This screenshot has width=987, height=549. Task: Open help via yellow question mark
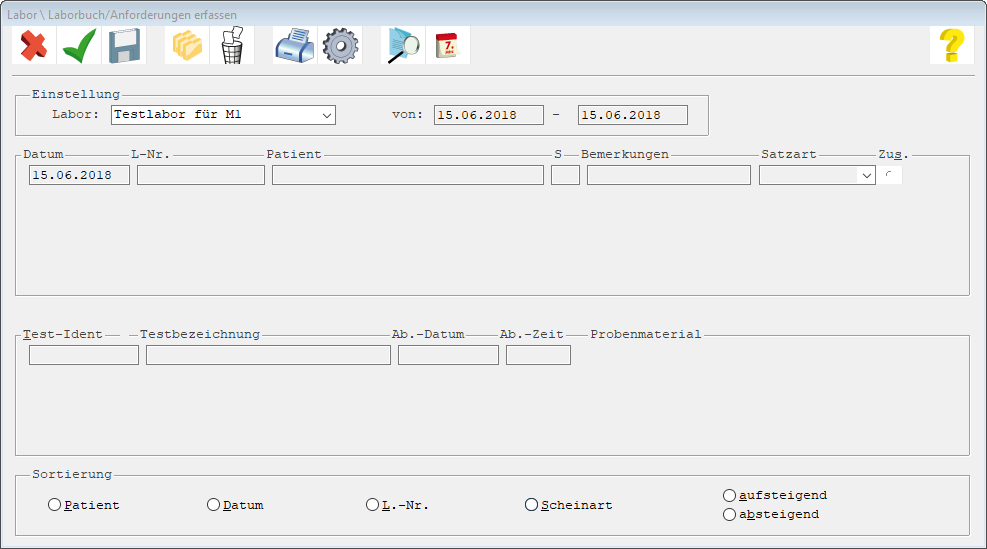click(952, 45)
